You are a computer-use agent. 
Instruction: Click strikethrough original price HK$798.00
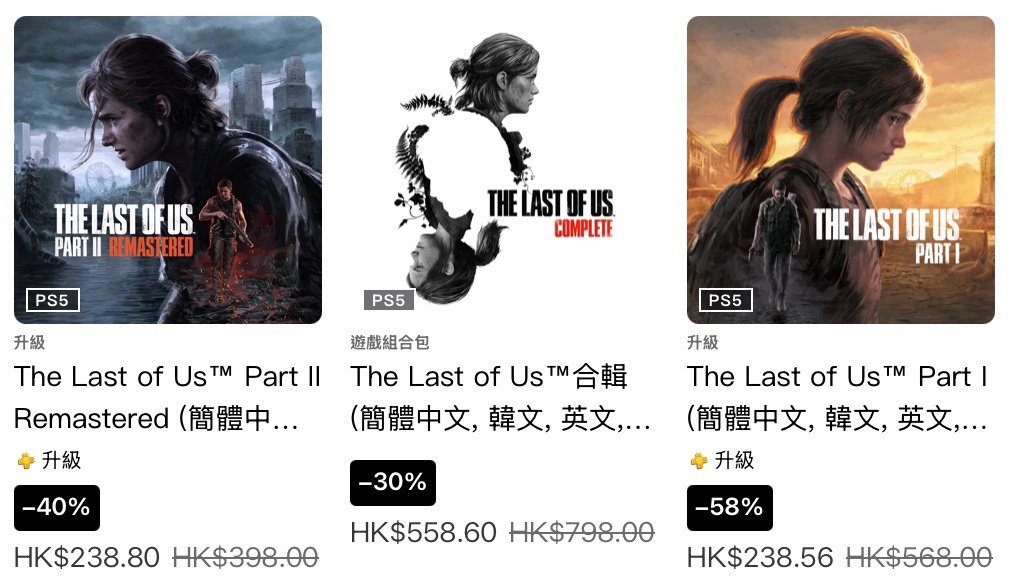tap(582, 533)
